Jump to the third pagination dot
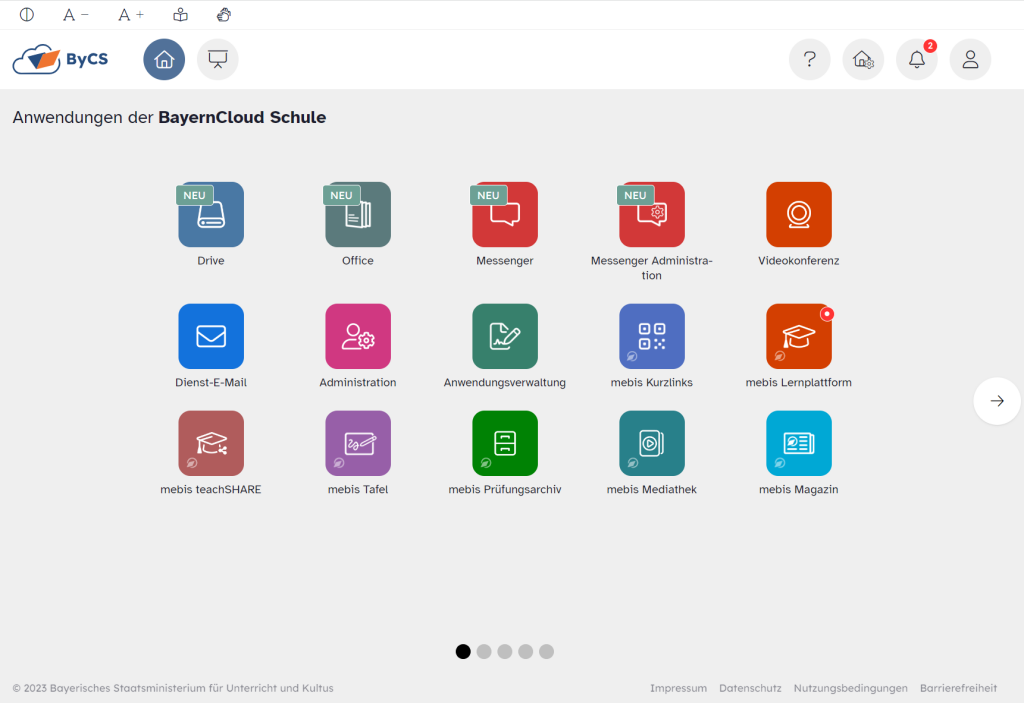Image resolution: width=1024 pixels, height=703 pixels. [505, 651]
